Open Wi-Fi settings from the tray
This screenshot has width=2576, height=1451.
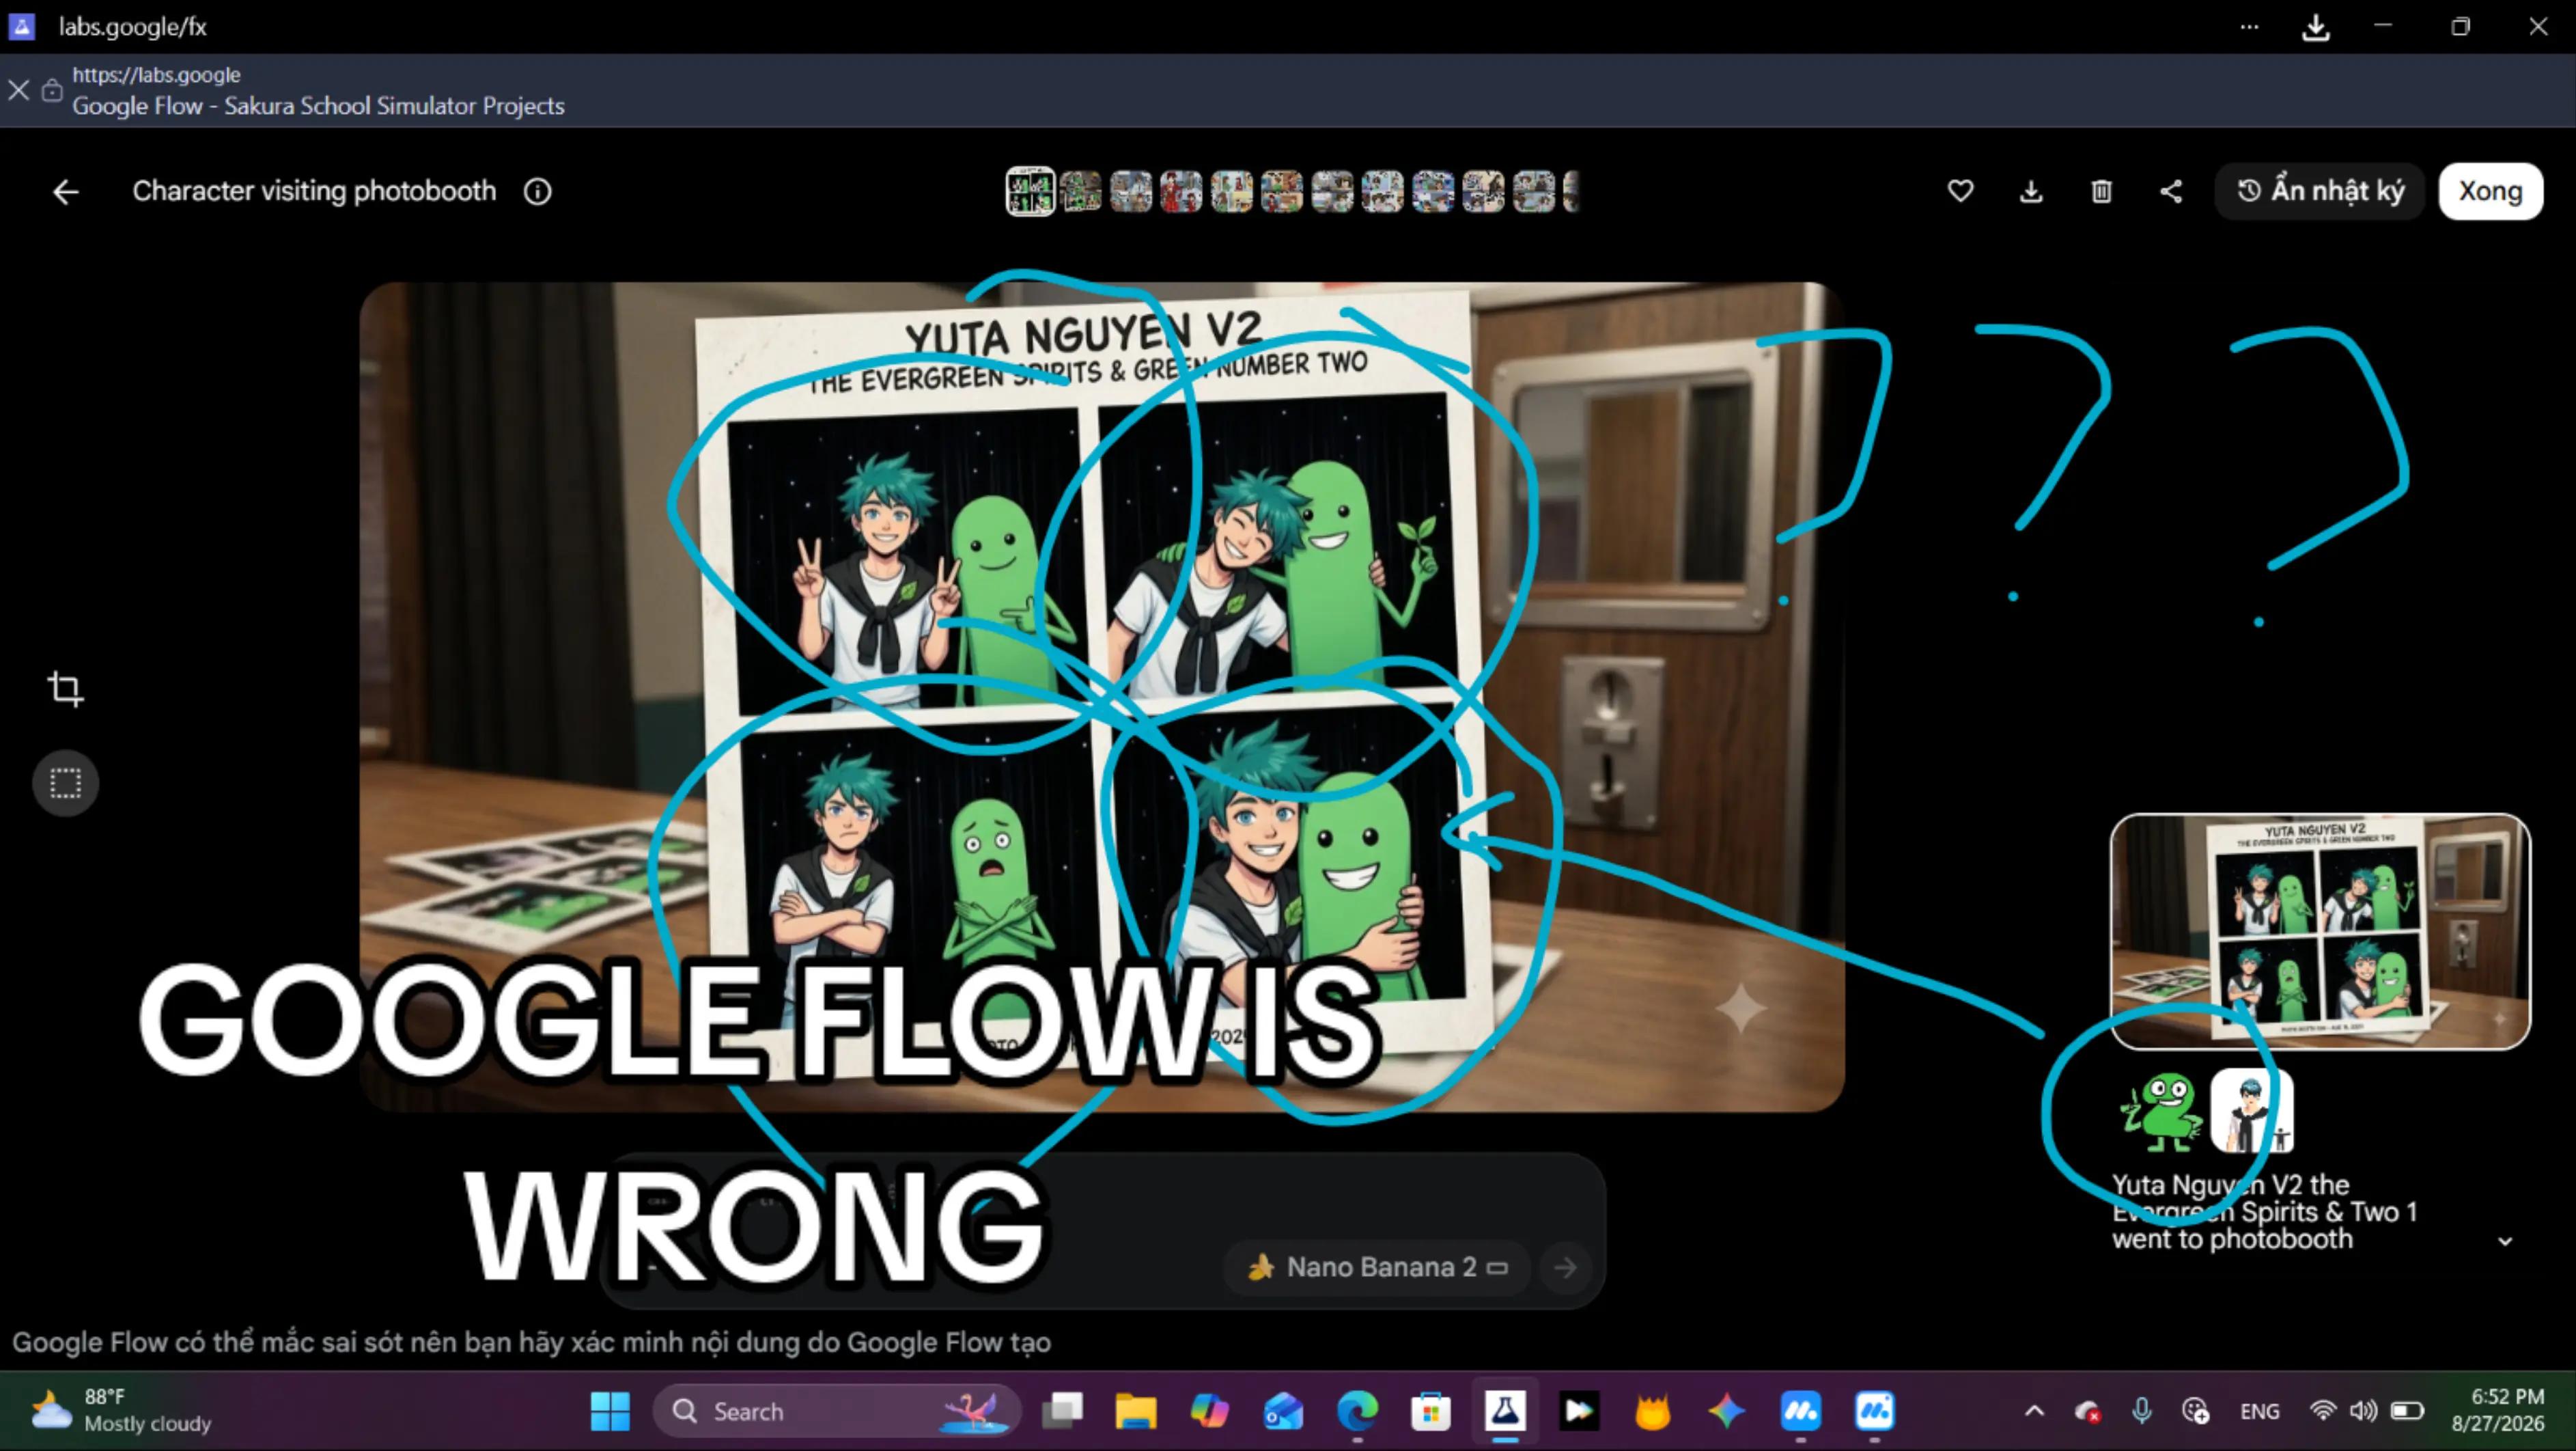pos(2322,1411)
